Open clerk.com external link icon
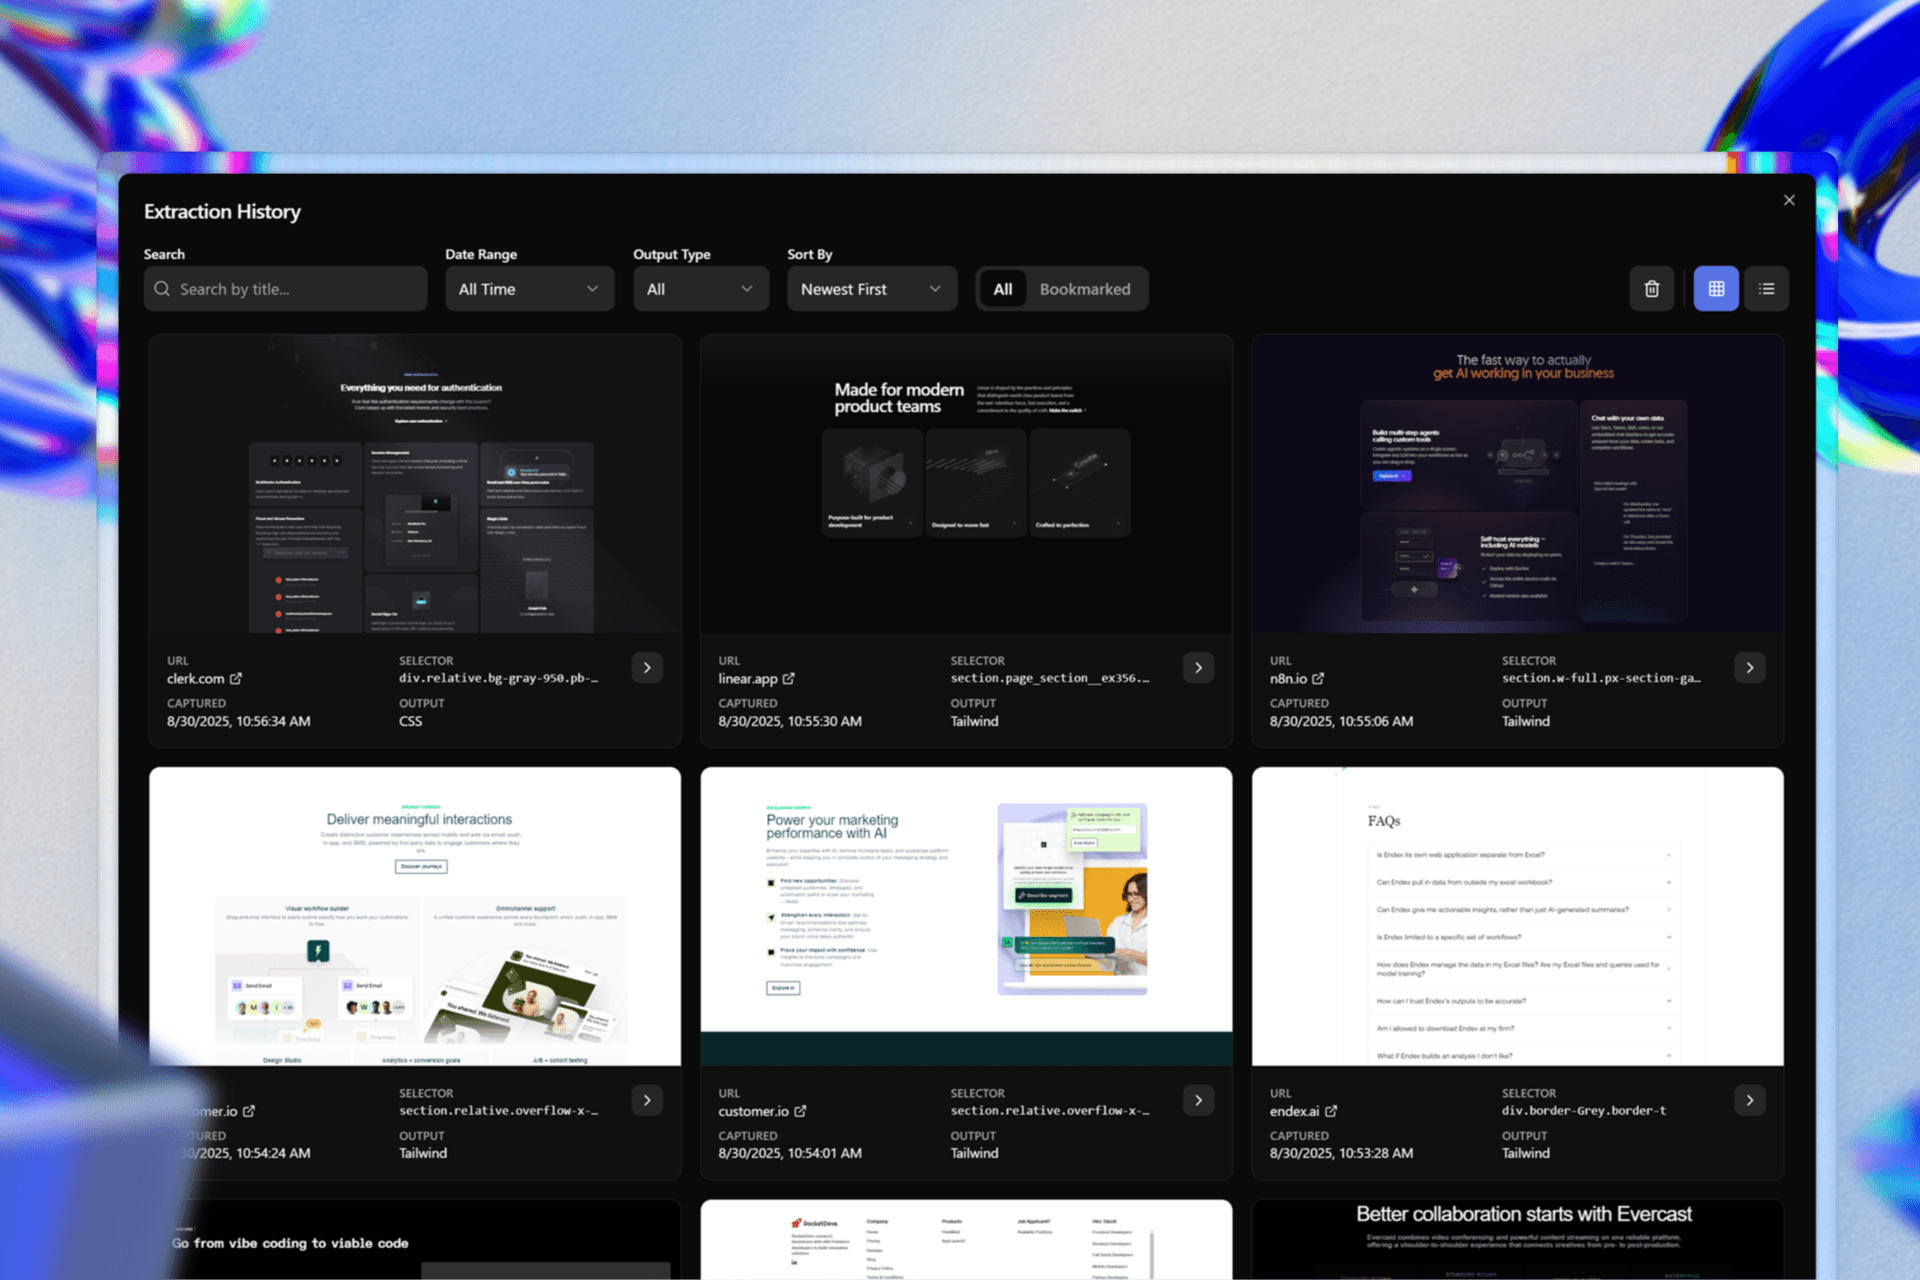Screen dimensions: 1920x1280 (x=236, y=678)
